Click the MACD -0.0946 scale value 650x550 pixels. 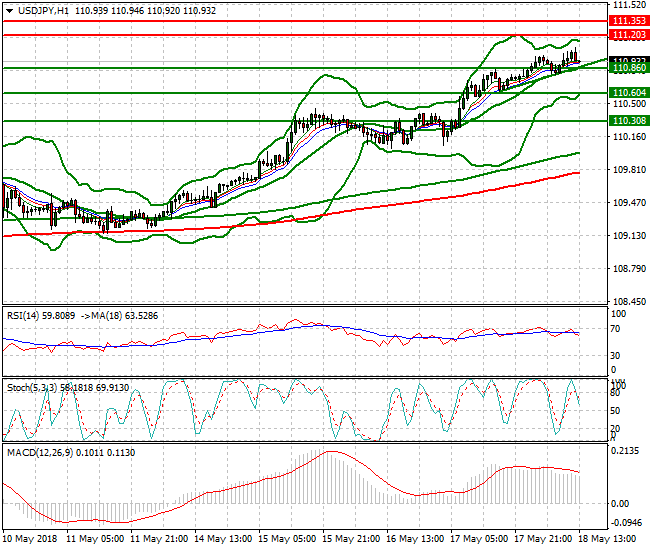(626, 523)
